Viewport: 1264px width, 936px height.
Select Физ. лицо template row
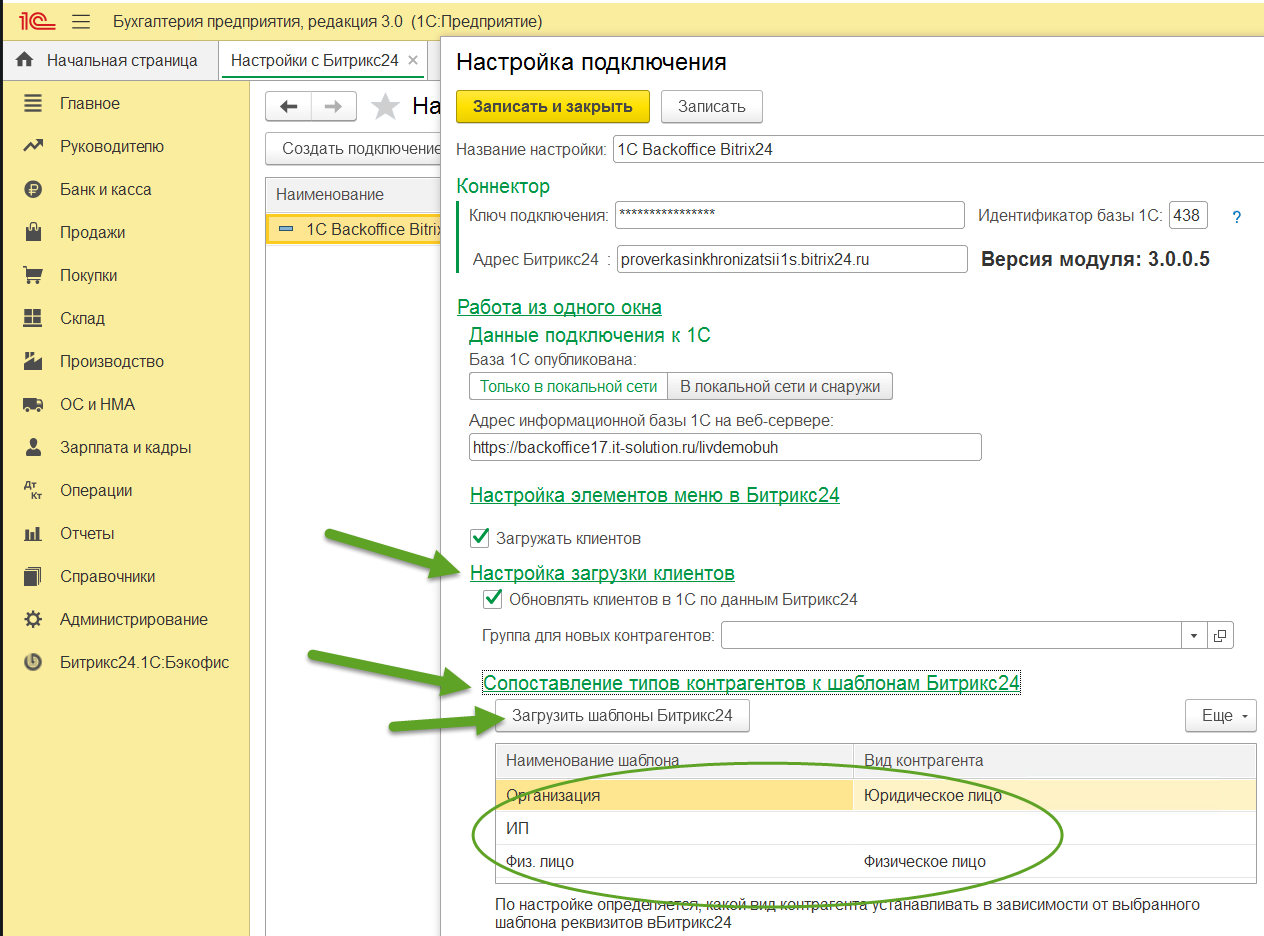pyautogui.click(x=875, y=862)
